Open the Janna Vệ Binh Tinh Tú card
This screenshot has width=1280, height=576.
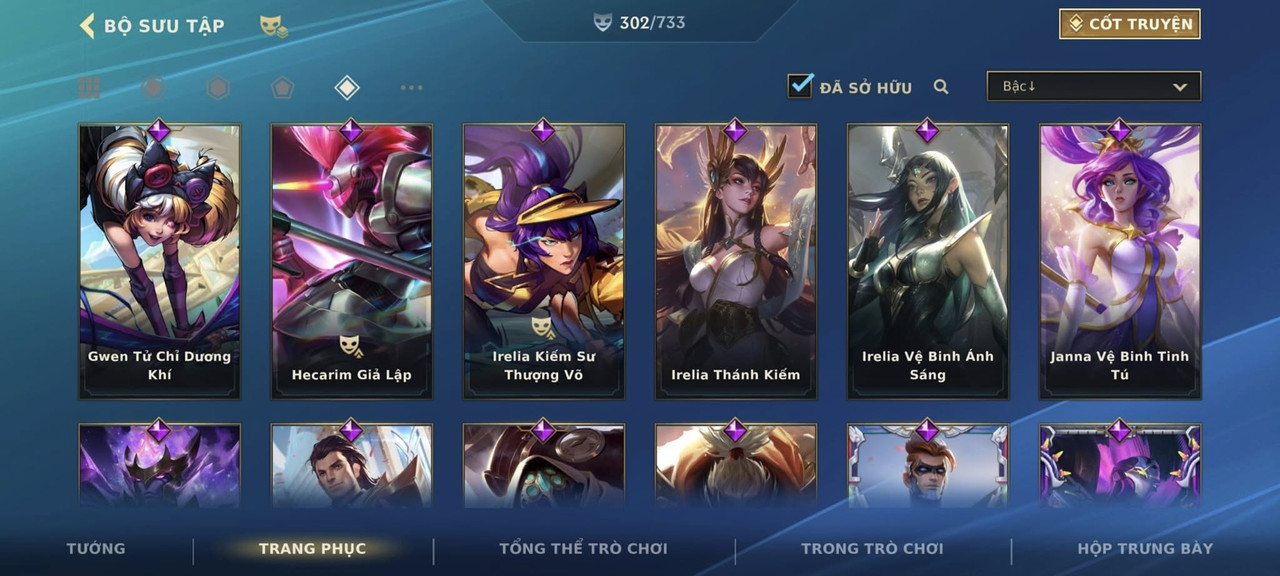[x=1120, y=261]
